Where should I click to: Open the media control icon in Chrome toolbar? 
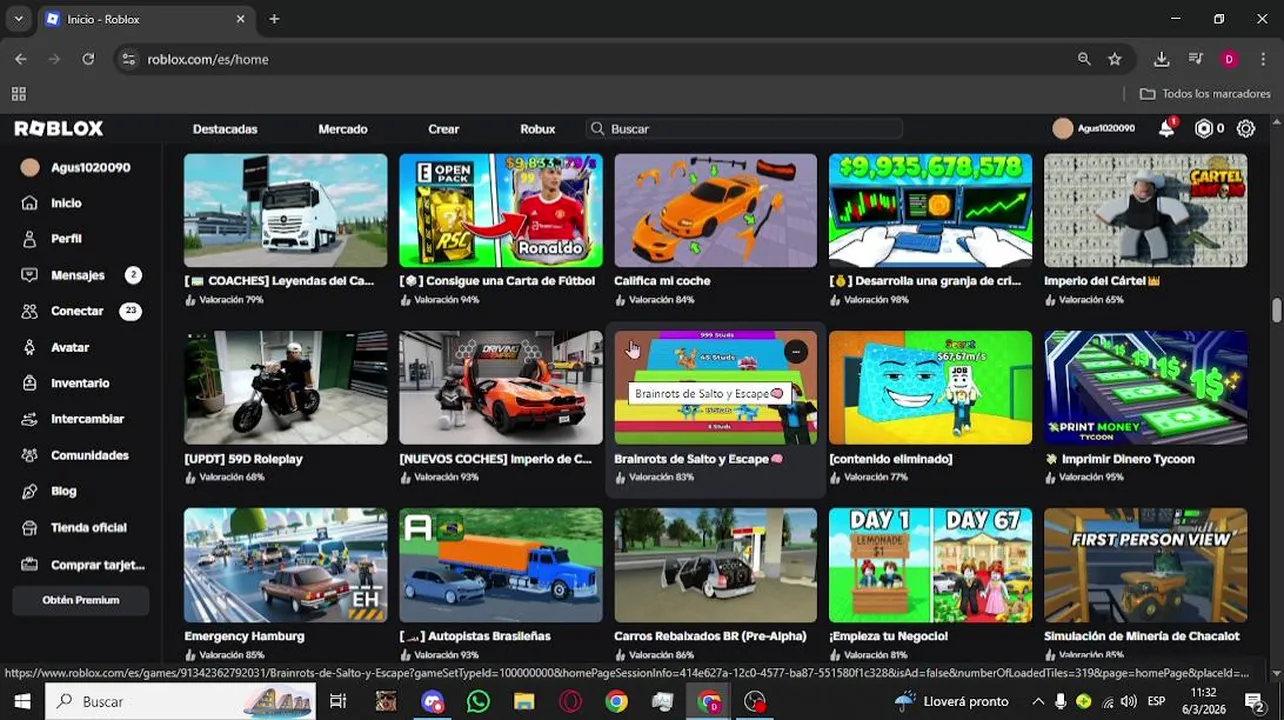coord(1195,59)
